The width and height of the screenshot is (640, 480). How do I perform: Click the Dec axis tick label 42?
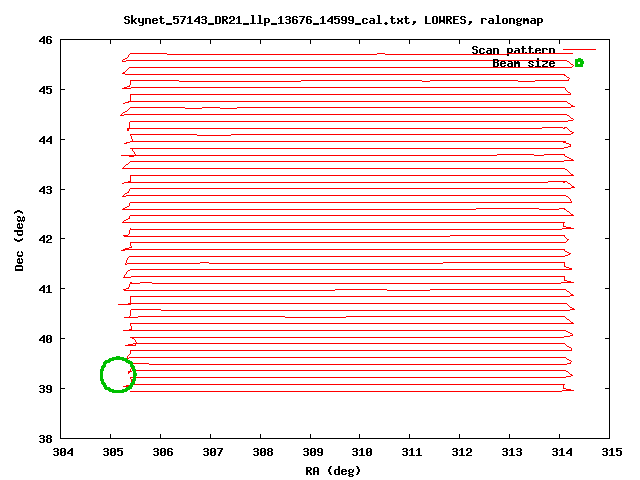pos(46,239)
